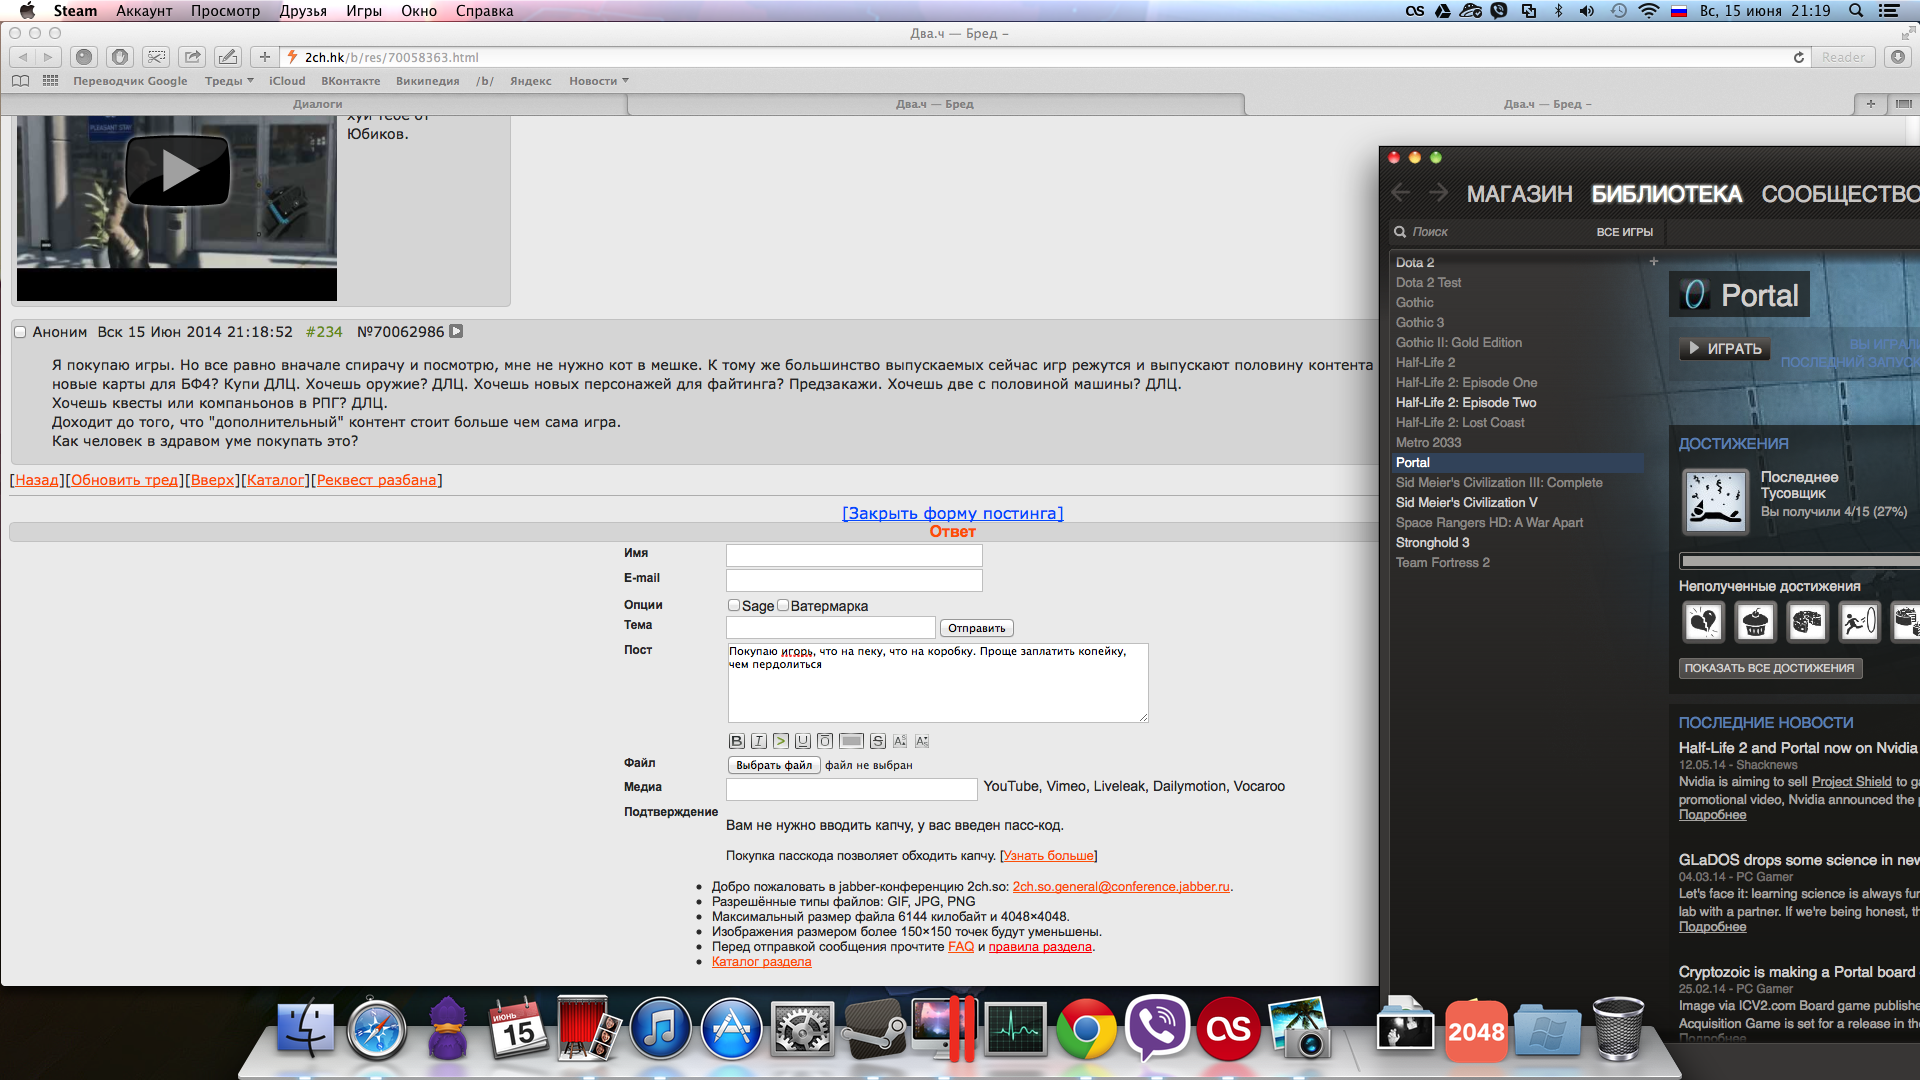
Task: Click the italic formatting button
Action: coord(759,741)
